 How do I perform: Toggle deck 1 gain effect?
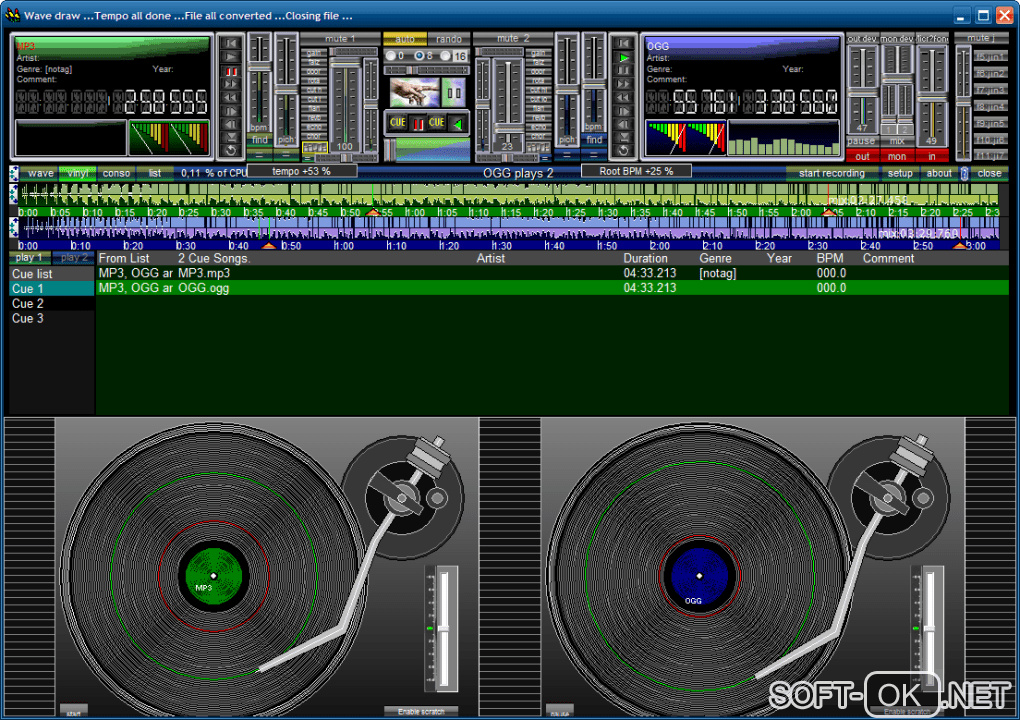(314, 53)
